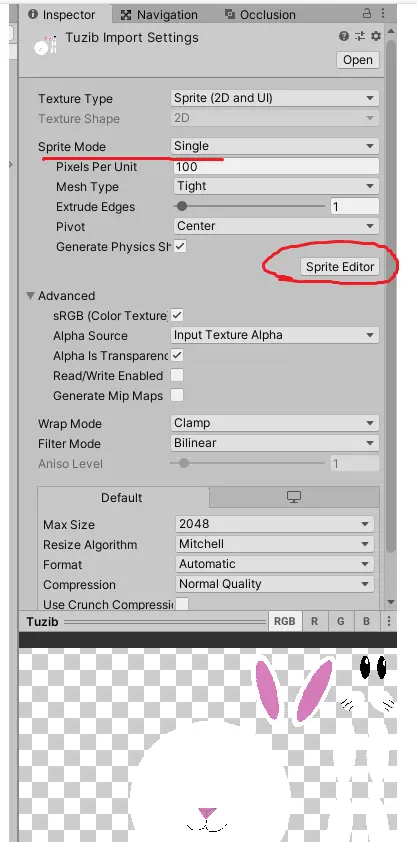Switch to the Occlusion tab

pos(261,15)
